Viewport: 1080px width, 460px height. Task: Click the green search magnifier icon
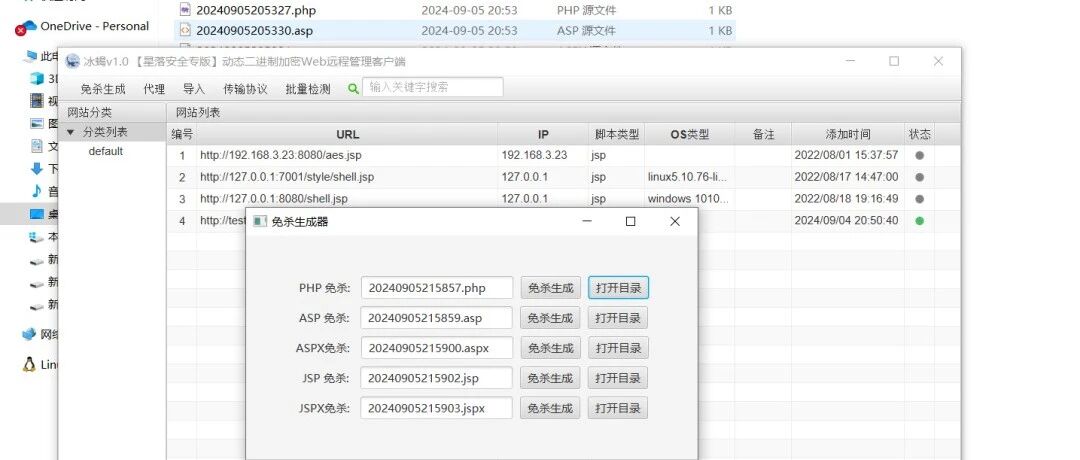pyautogui.click(x=353, y=88)
